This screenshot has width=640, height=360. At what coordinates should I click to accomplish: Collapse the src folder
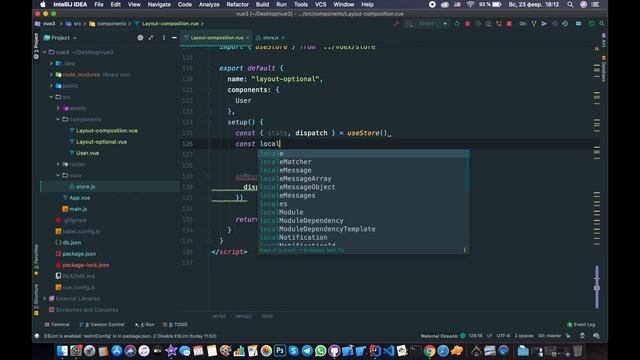[51, 97]
